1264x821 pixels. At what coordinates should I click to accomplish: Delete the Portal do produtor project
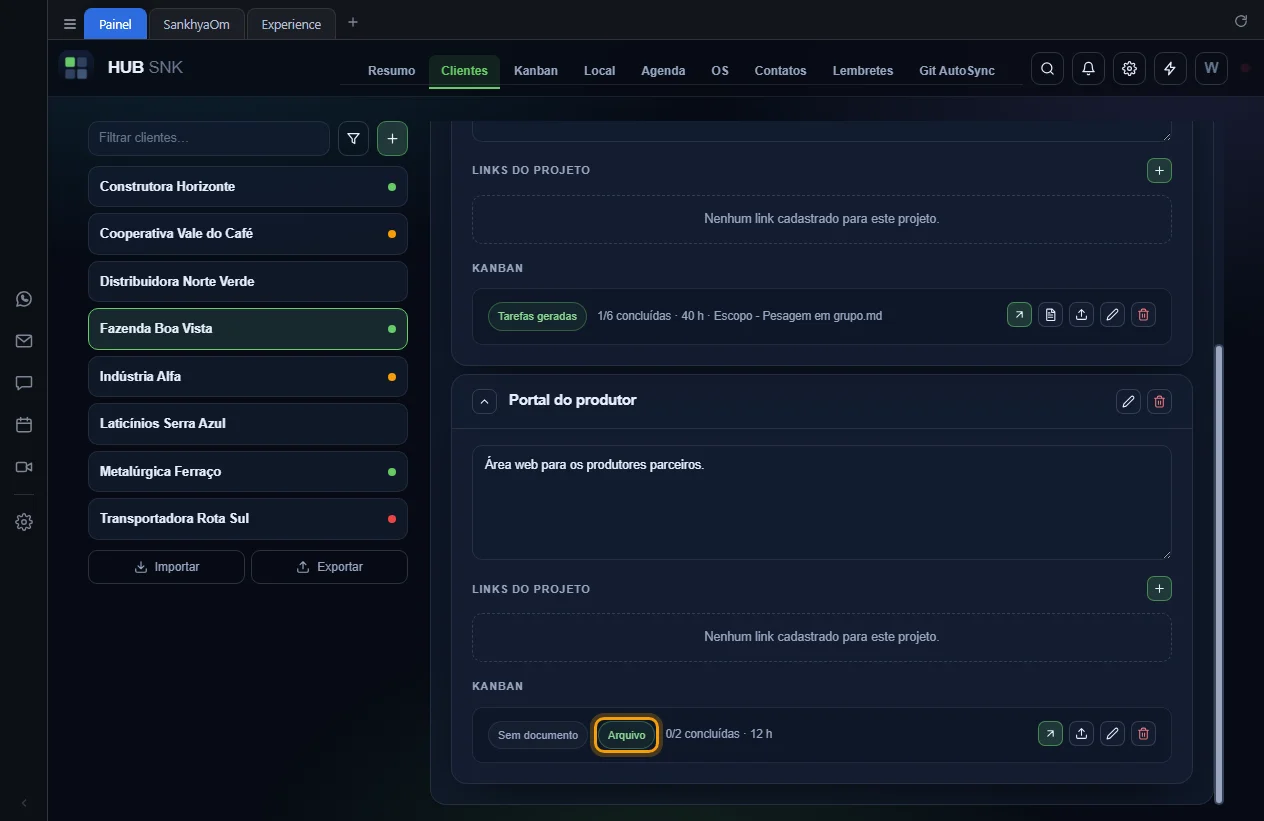1159,401
